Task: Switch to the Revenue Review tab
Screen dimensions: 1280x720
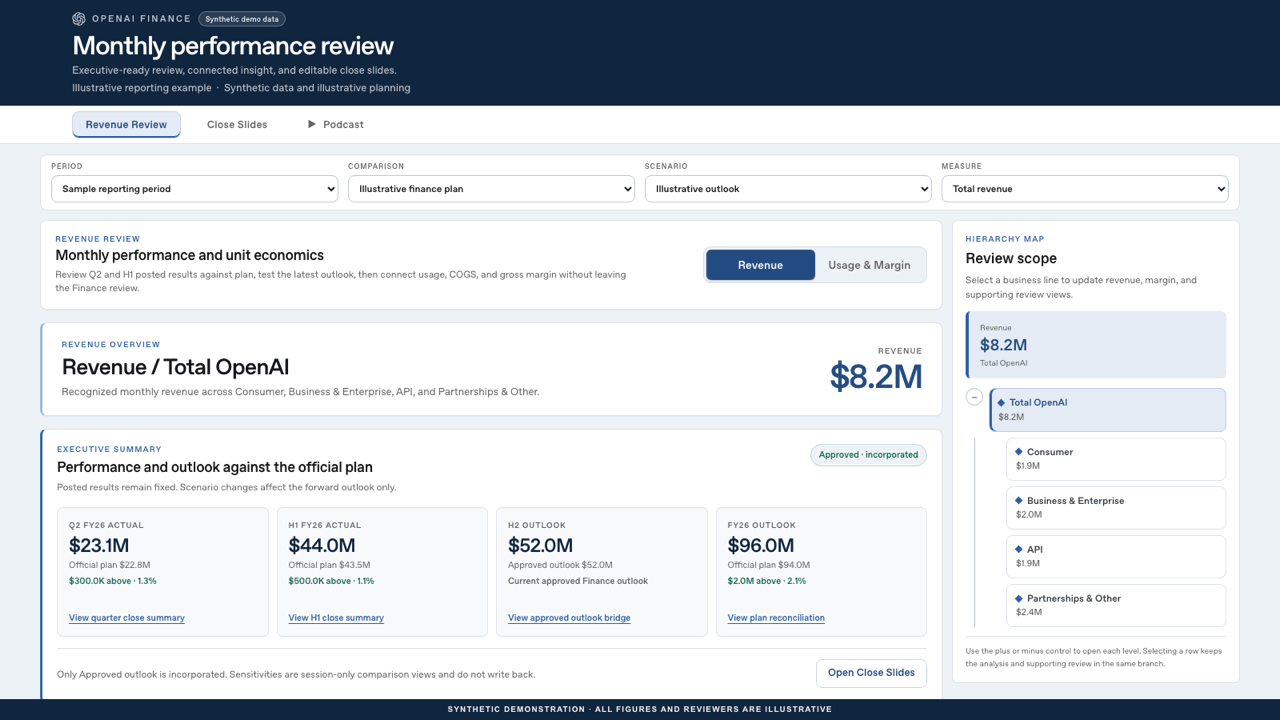Action: 126,124
